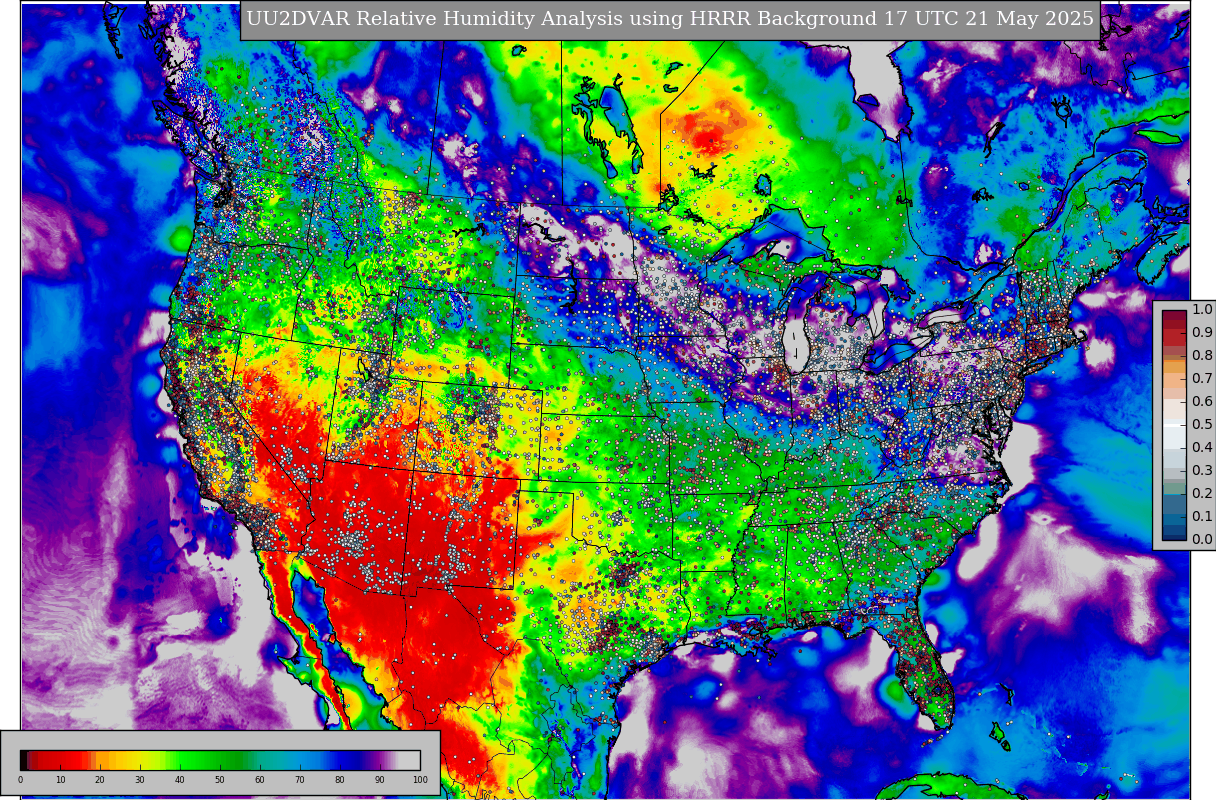Click the 0 tick label on the bottom humidity scale
1216x800 pixels.
point(20,780)
